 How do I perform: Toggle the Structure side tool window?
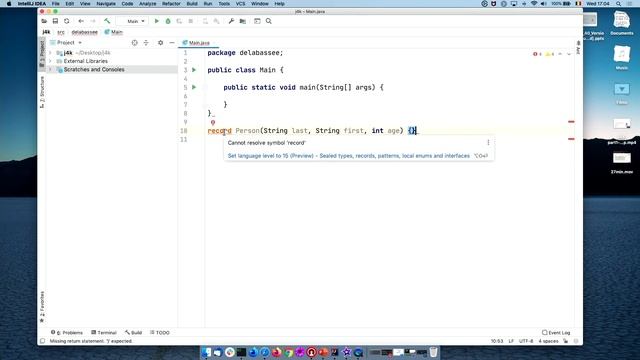pyautogui.click(x=42, y=92)
